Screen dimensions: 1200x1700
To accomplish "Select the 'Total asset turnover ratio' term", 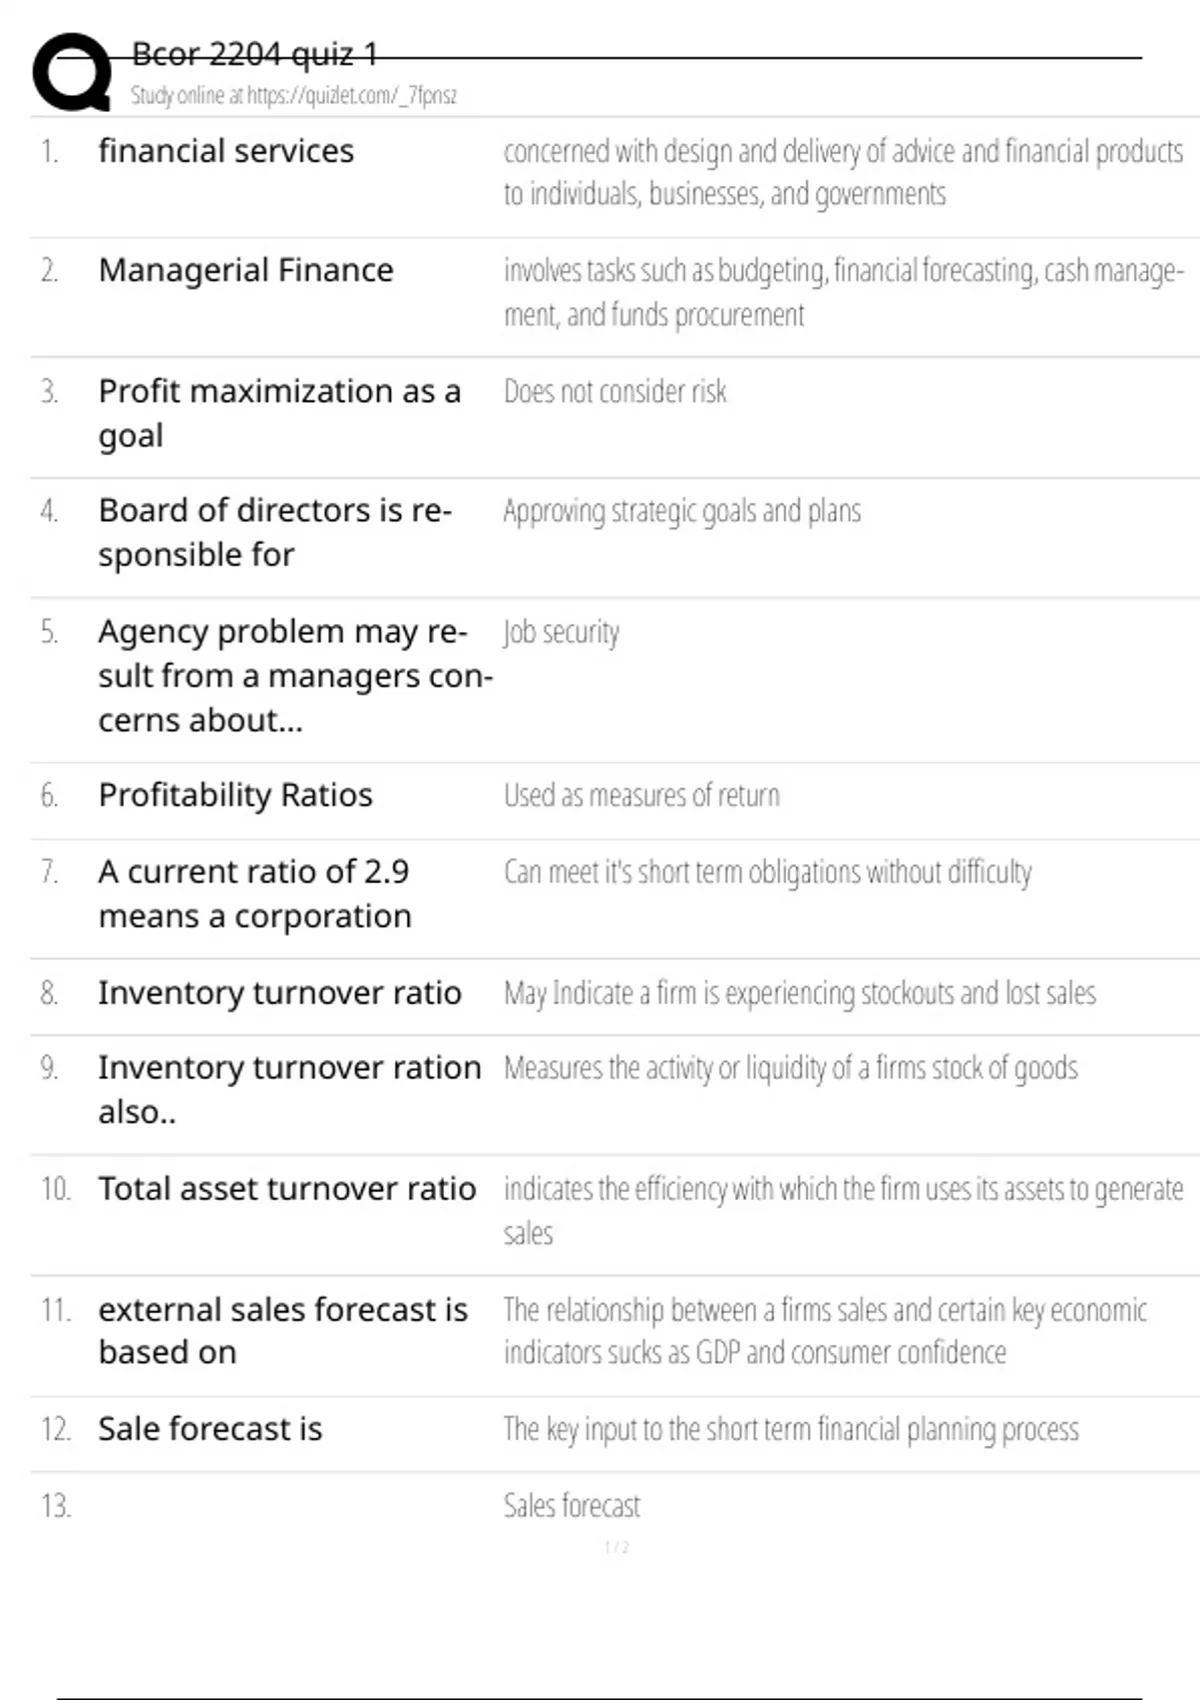I will [287, 1189].
